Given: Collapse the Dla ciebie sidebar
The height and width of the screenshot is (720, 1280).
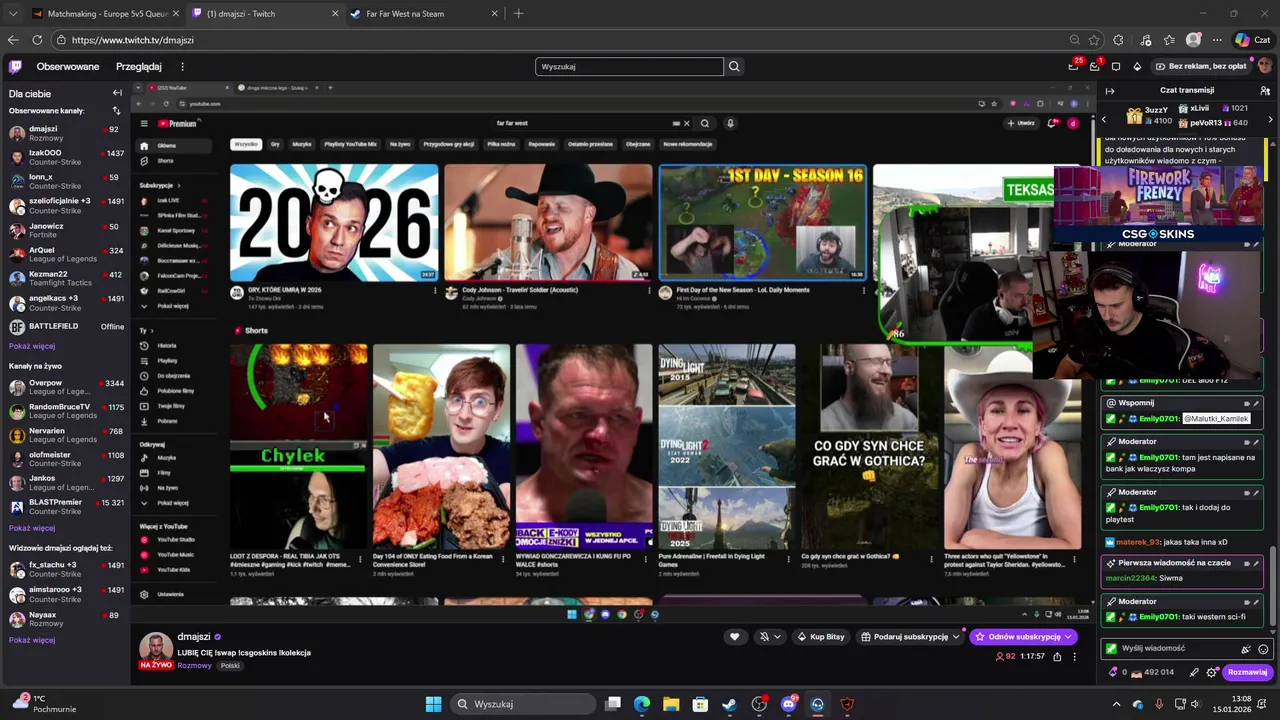Looking at the screenshot, I should [x=117, y=93].
